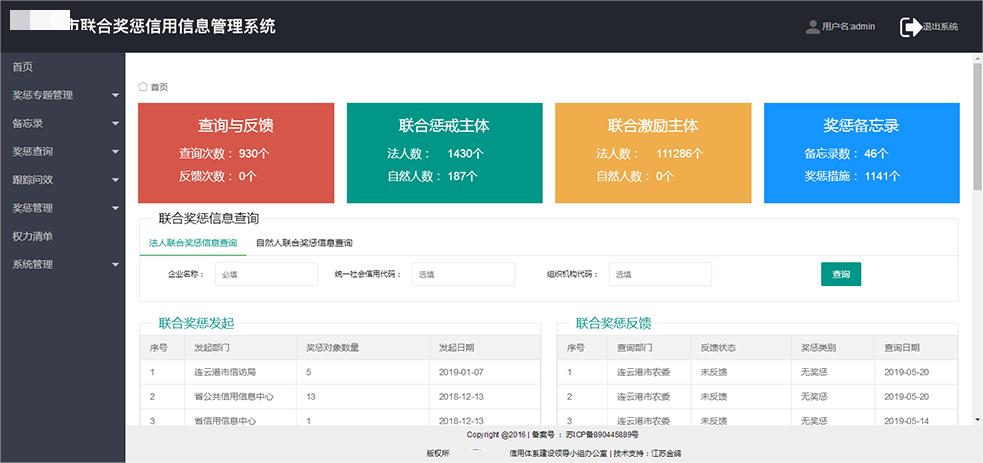The width and height of the screenshot is (983, 463).
Task: Click the home icon in the breadcrumb
Action: 143,86
